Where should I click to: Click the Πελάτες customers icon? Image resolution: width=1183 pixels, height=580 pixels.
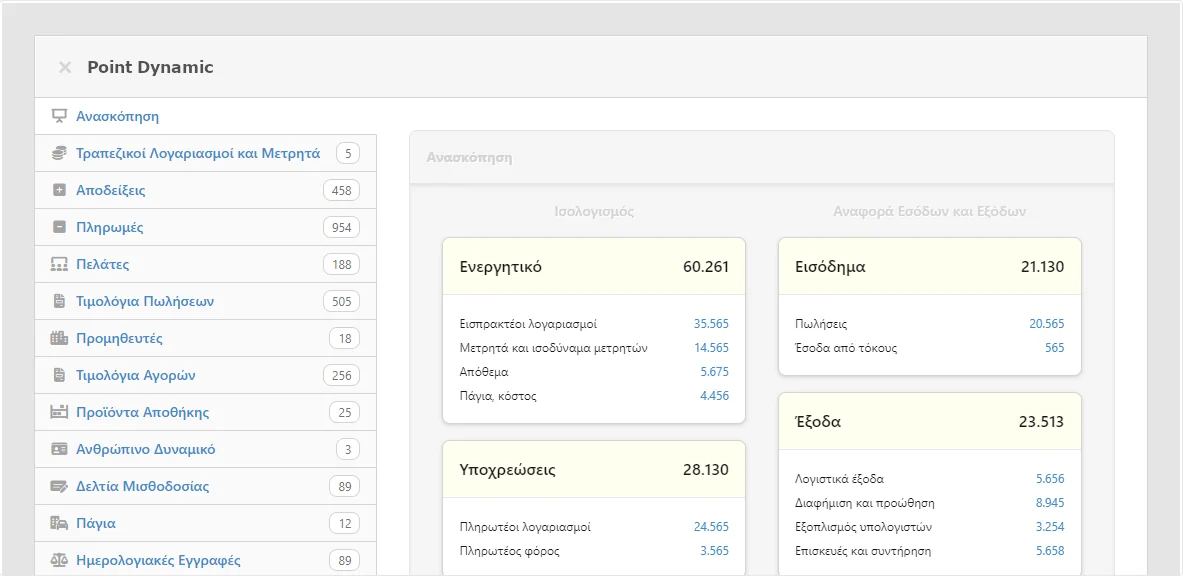(59, 264)
